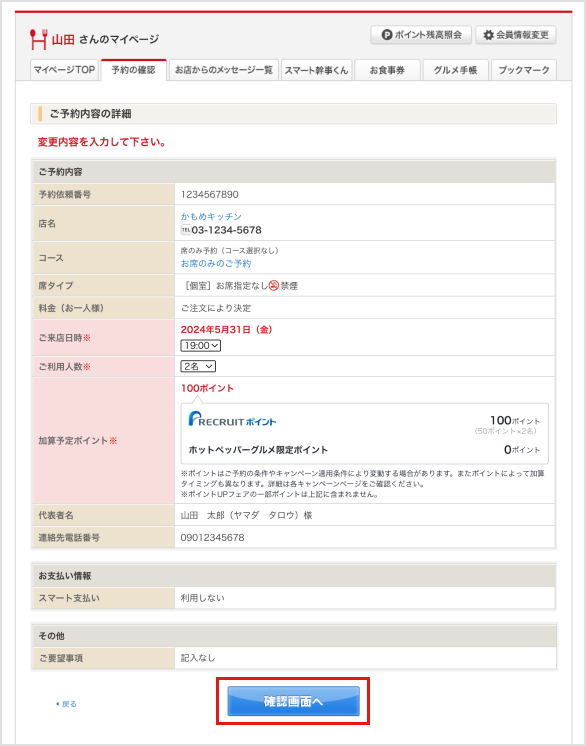Expand the 2名 party size dropdown
Viewport: 586px width, 746px height.
[198, 366]
